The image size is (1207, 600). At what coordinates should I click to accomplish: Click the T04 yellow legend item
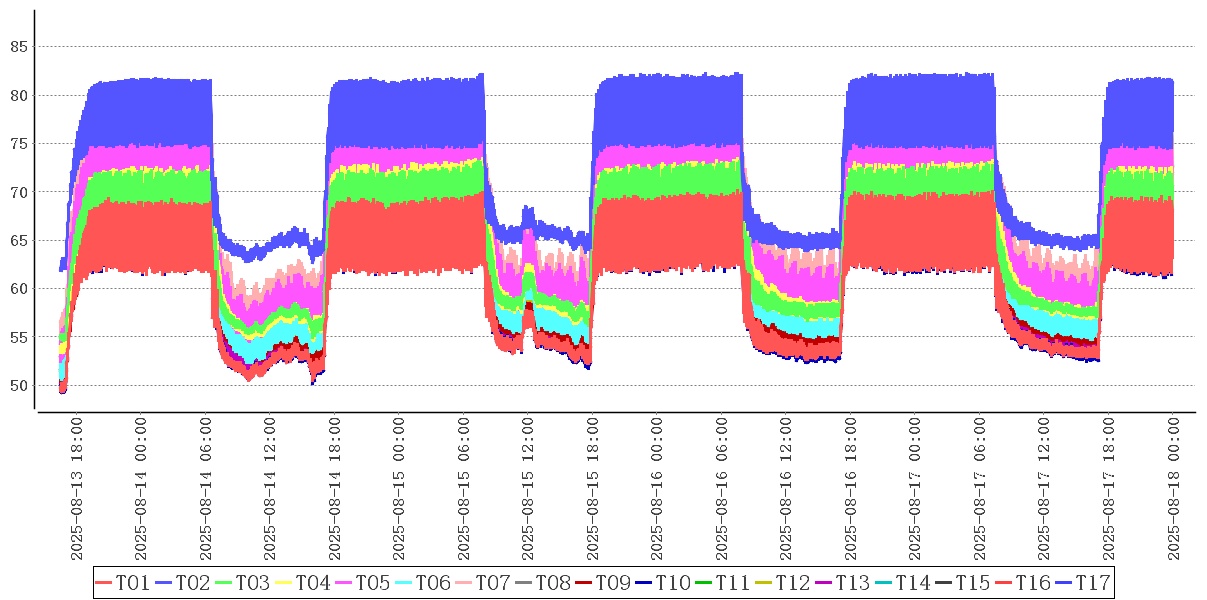click(303, 583)
